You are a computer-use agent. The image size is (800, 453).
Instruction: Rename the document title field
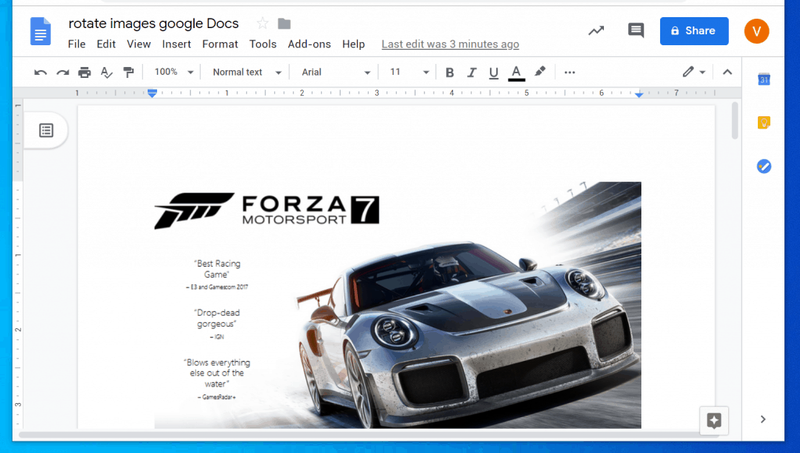(x=154, y=23)
